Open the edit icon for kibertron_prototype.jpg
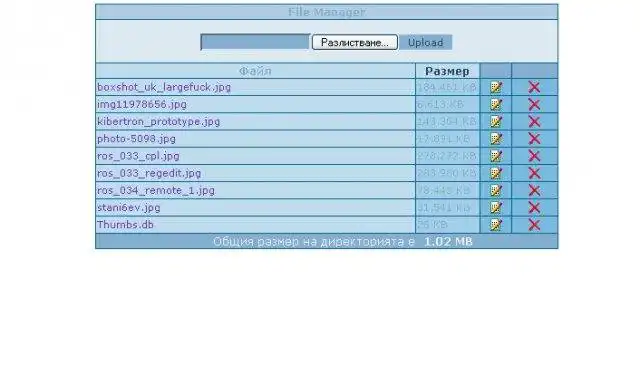This screenshot has height=385, width=640. [x=496, y=121]
